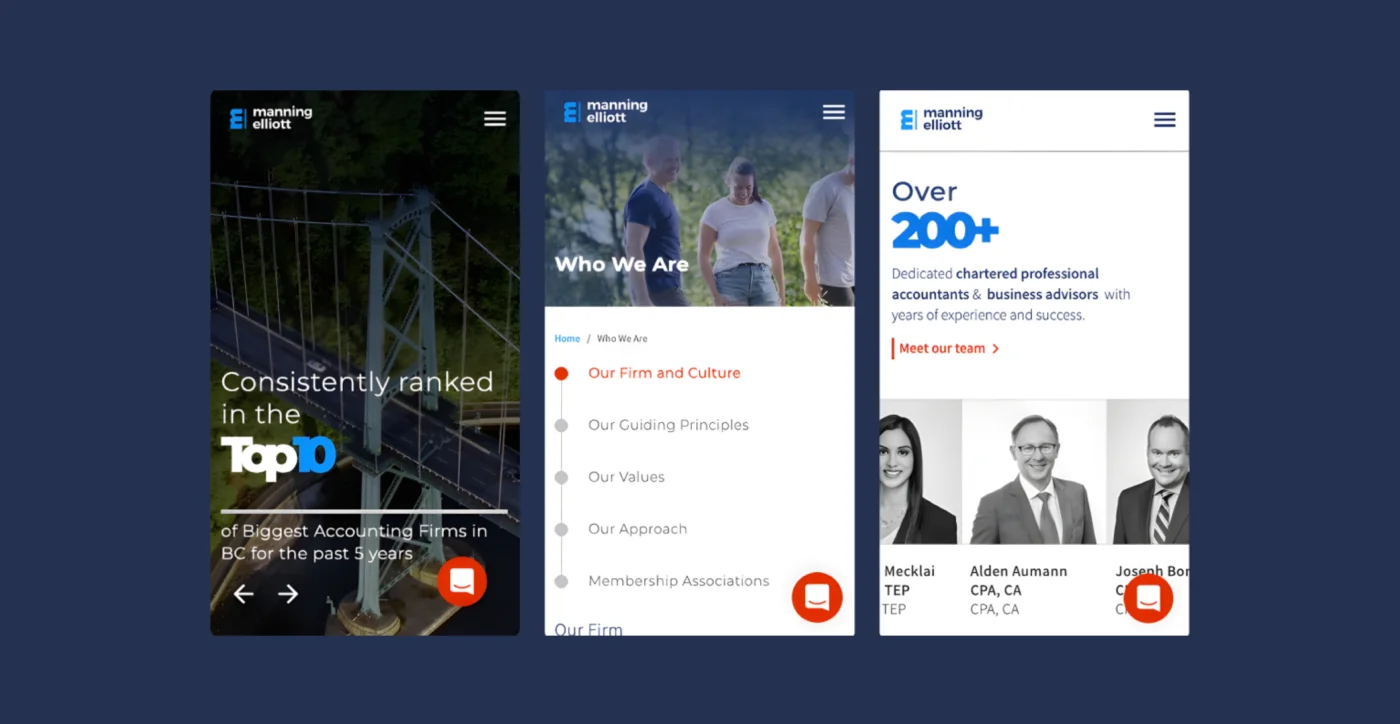1400x724 pixels.
Task: Open chat bubble over Joseph's name
Action: [1148, 598]
